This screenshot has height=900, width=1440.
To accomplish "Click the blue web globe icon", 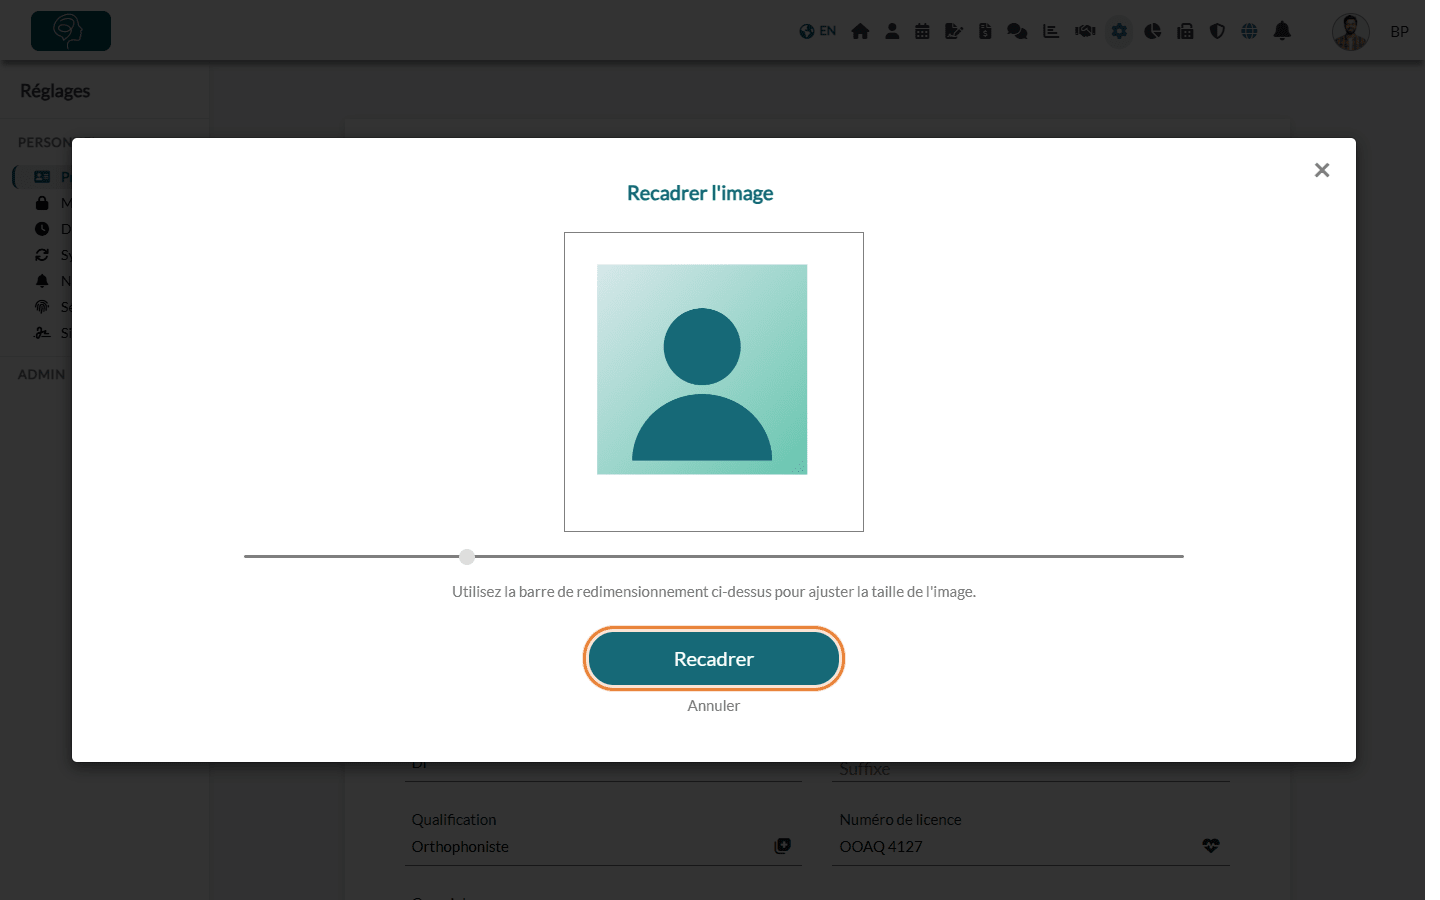I will [x=1249, y=31].
